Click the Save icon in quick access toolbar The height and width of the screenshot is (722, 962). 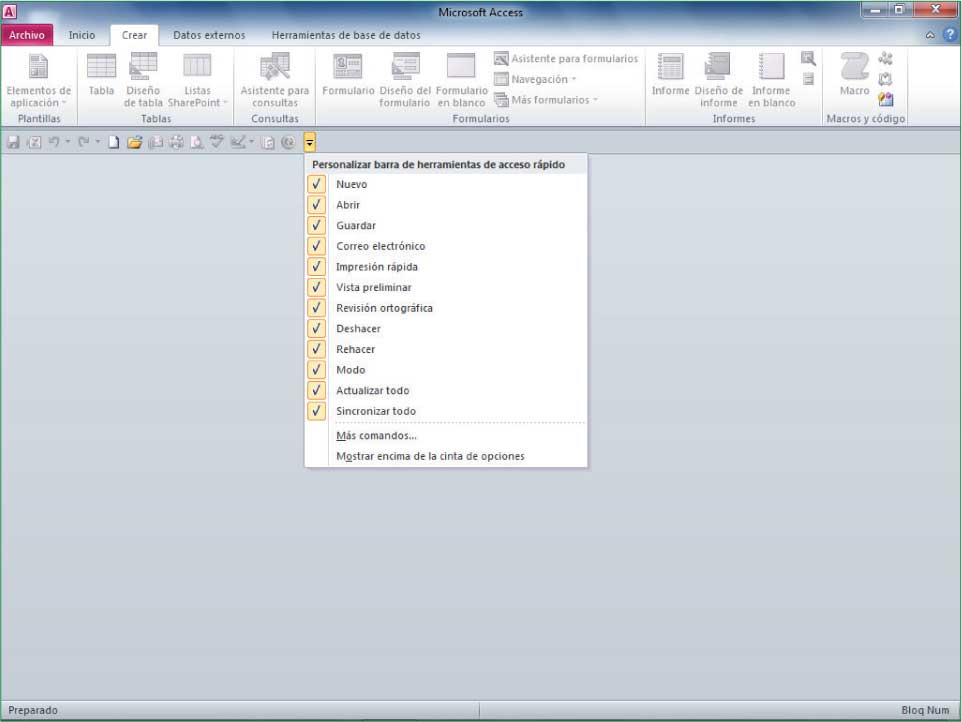(x=13, y=142)
